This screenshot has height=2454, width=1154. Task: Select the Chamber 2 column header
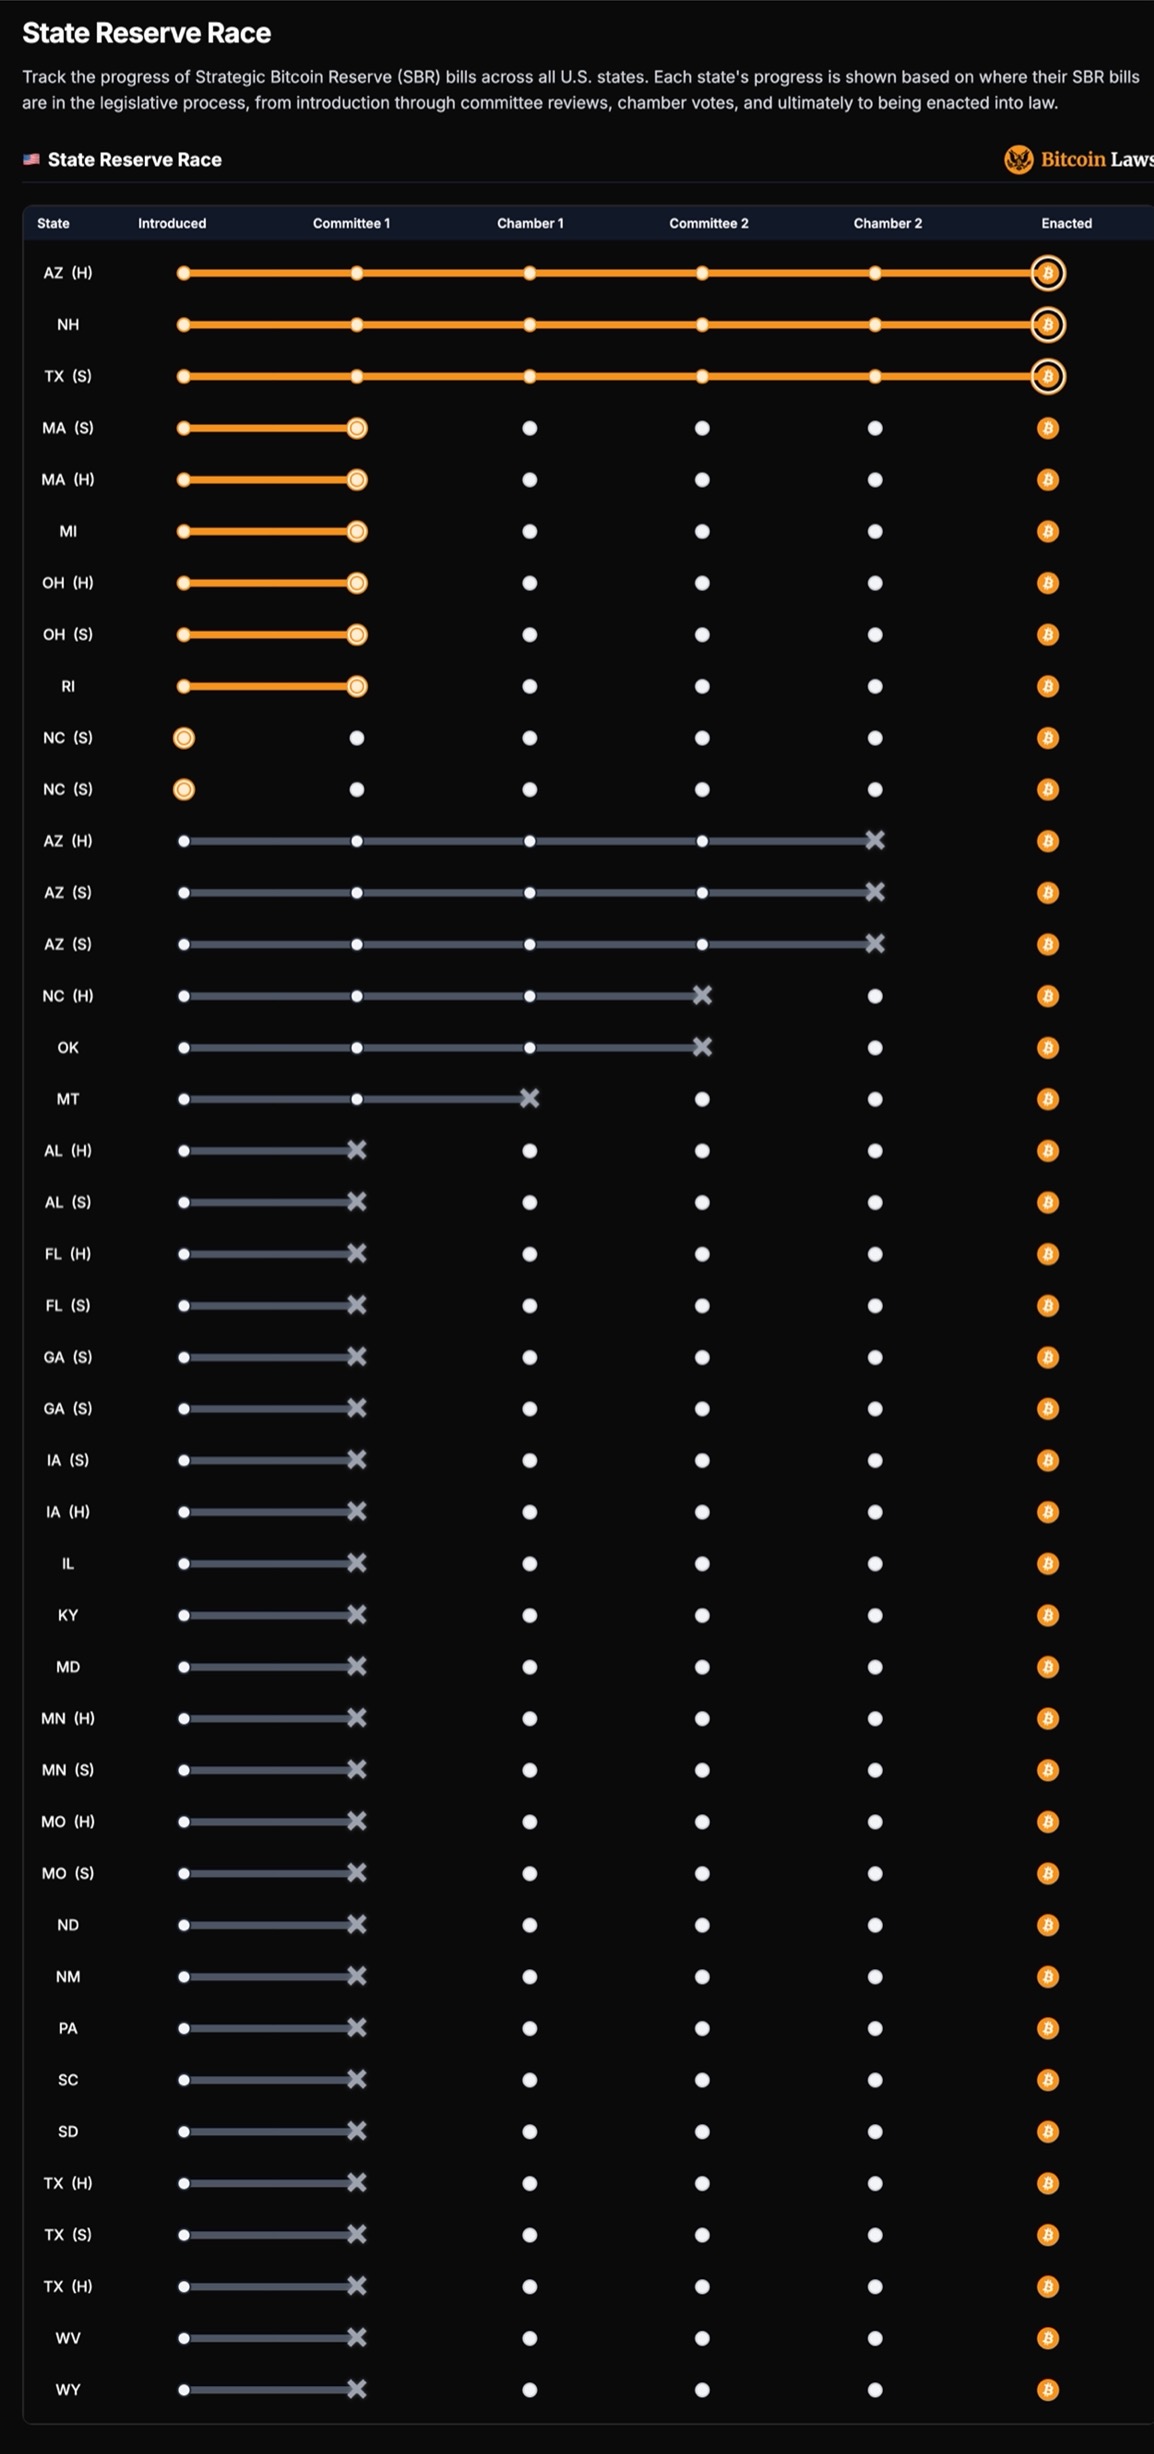pos(887,223)
